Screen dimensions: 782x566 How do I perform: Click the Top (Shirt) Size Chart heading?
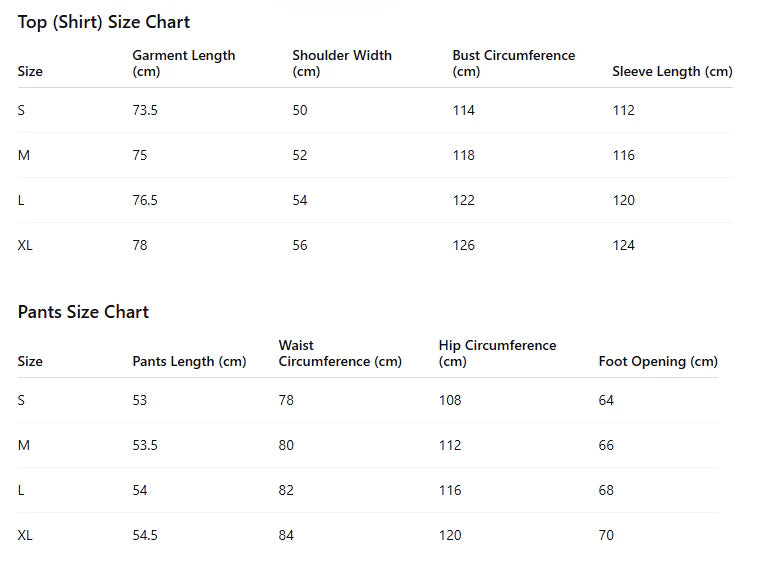coord(104,22)
